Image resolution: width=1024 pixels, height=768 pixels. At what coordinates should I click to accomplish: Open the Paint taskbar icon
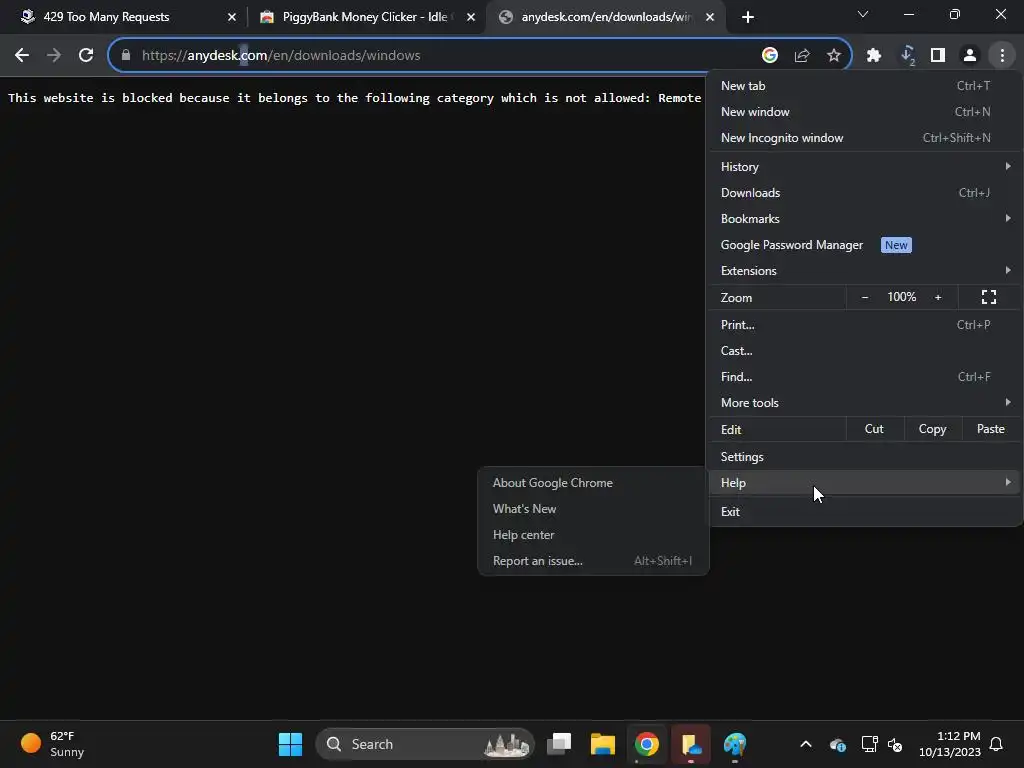(x=735, y=744)
